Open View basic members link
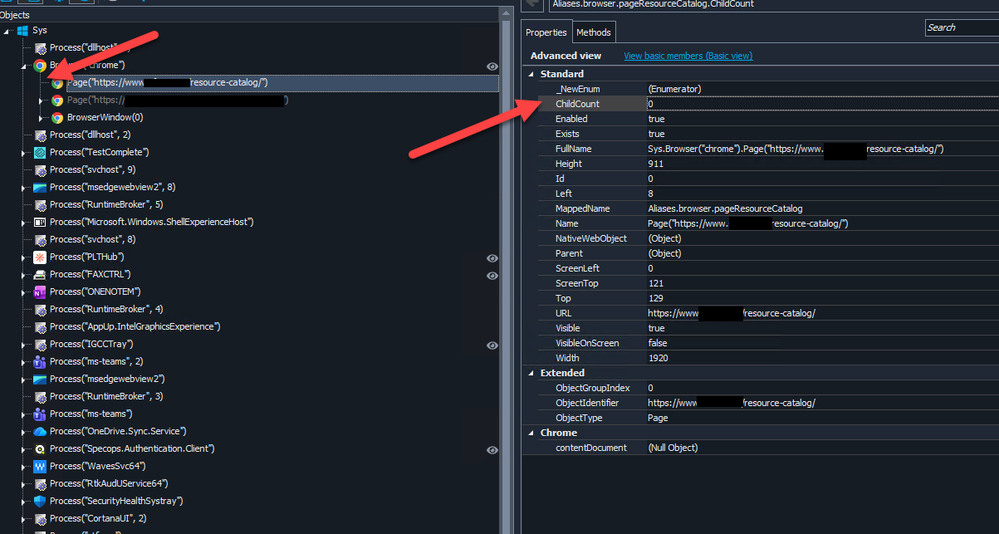 coord(688,56)
